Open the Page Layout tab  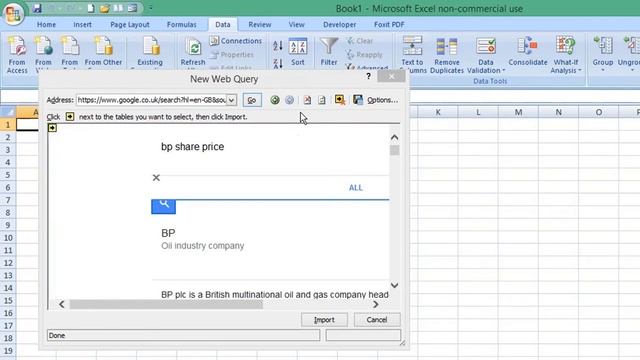[130, 24]
